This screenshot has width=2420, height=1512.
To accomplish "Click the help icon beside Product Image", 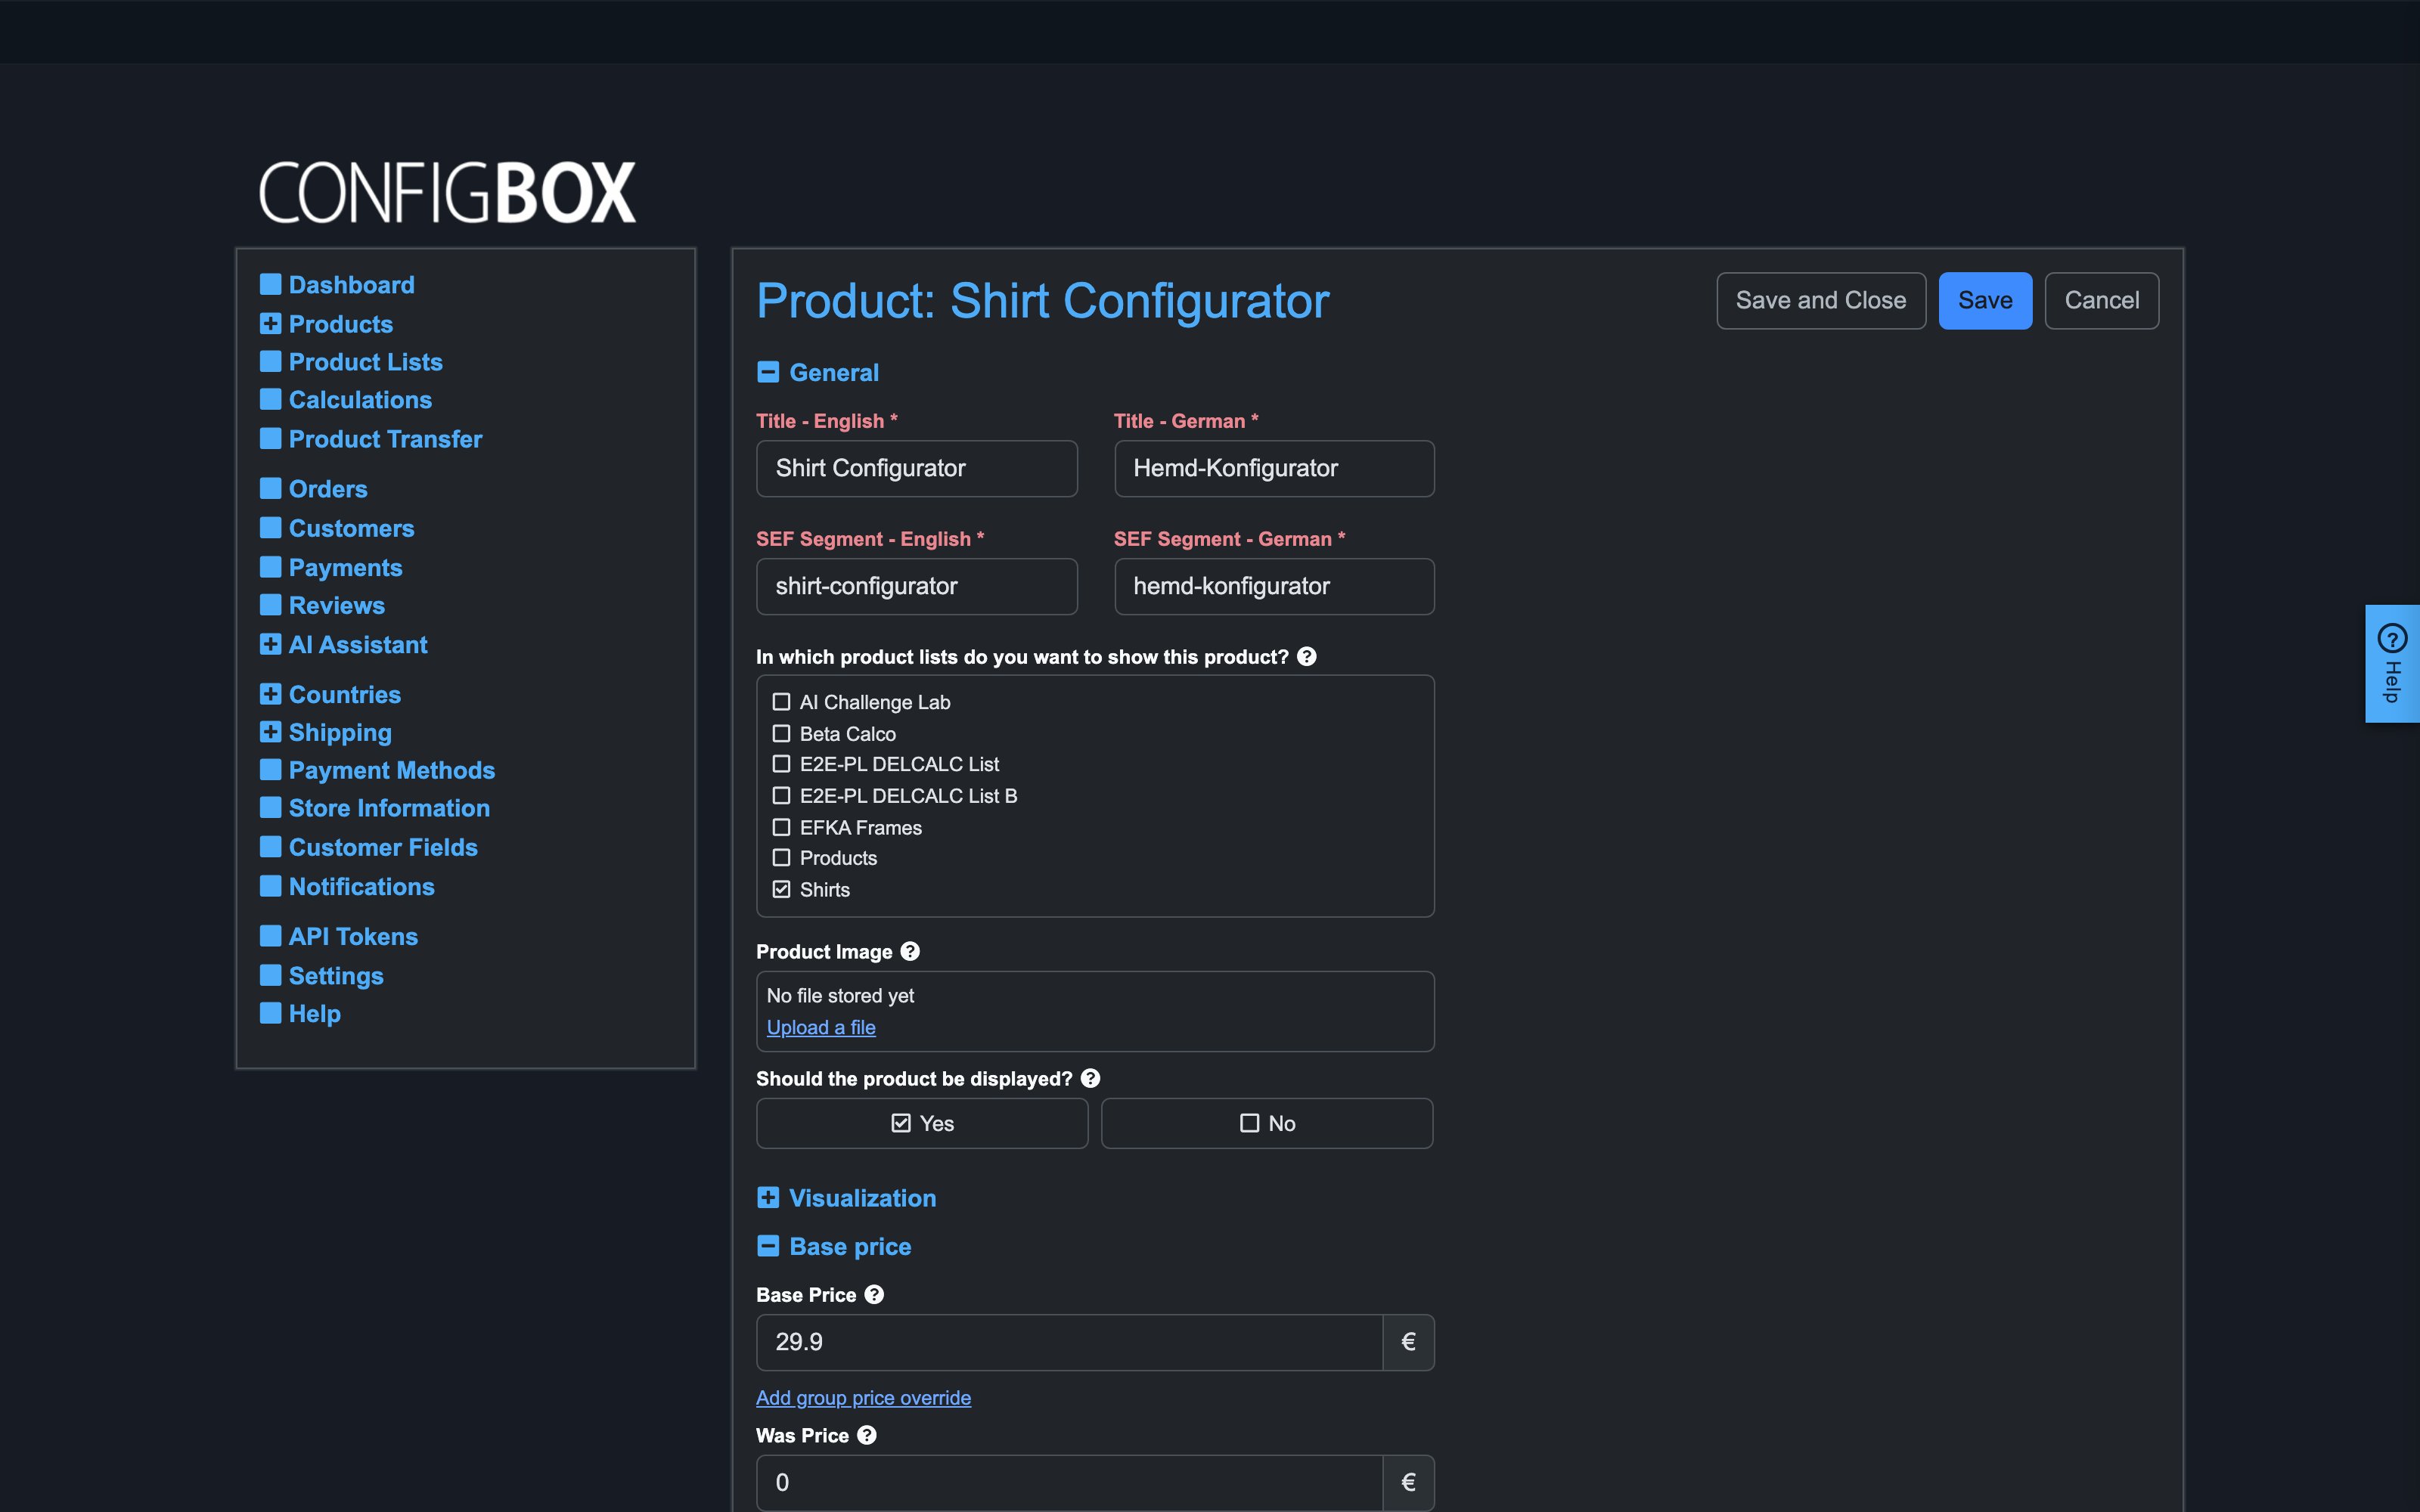I will pyautogui.click(x=910, y=951).
